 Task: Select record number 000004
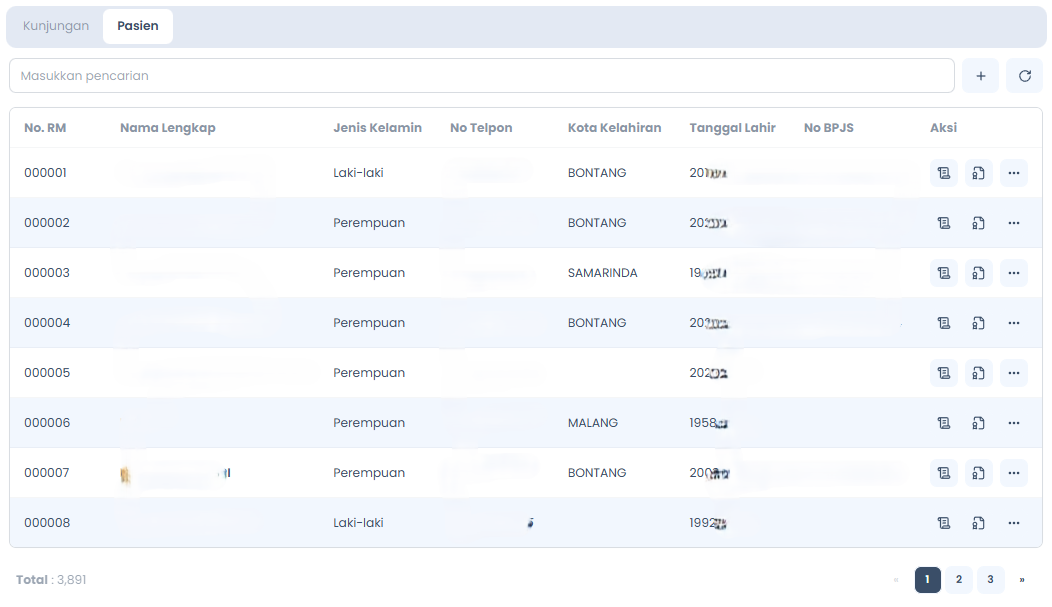point(47,323)
